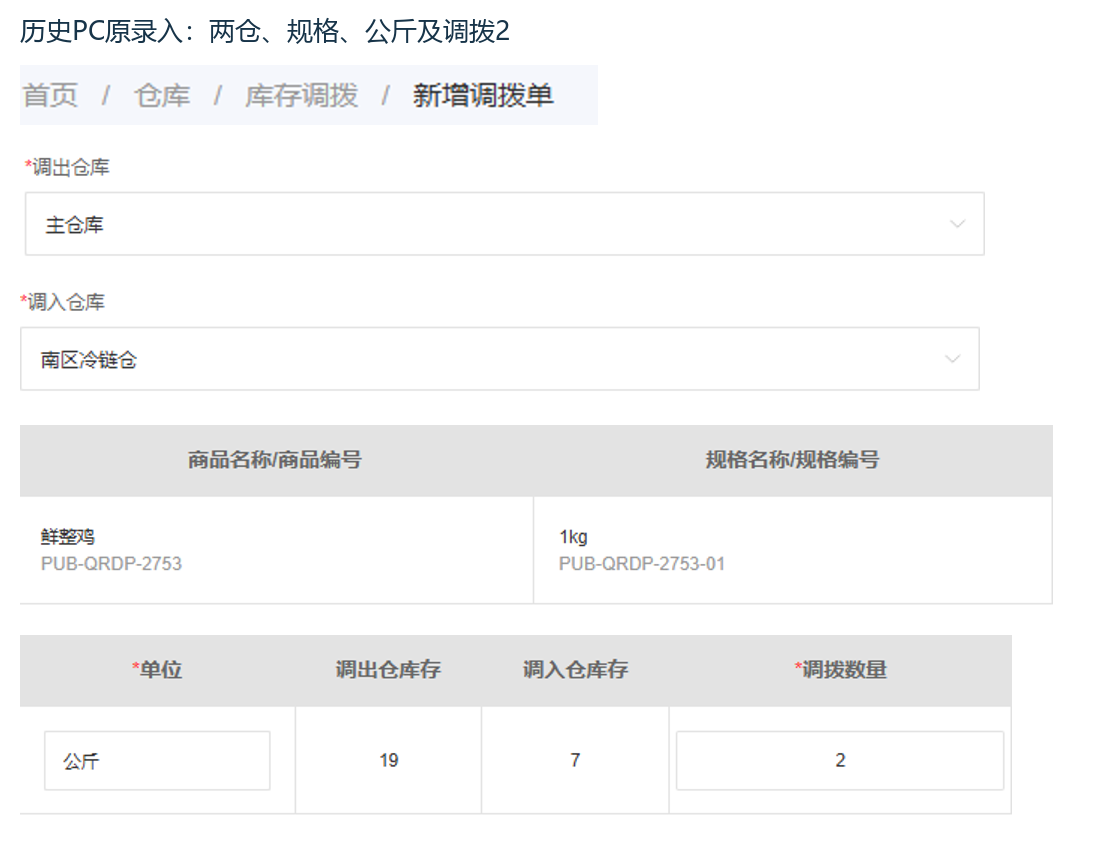Click the 调出仓库存 column header
The width and height of the screenshot is (1100, 845).
pyautogui.click(x=388, y=670)
